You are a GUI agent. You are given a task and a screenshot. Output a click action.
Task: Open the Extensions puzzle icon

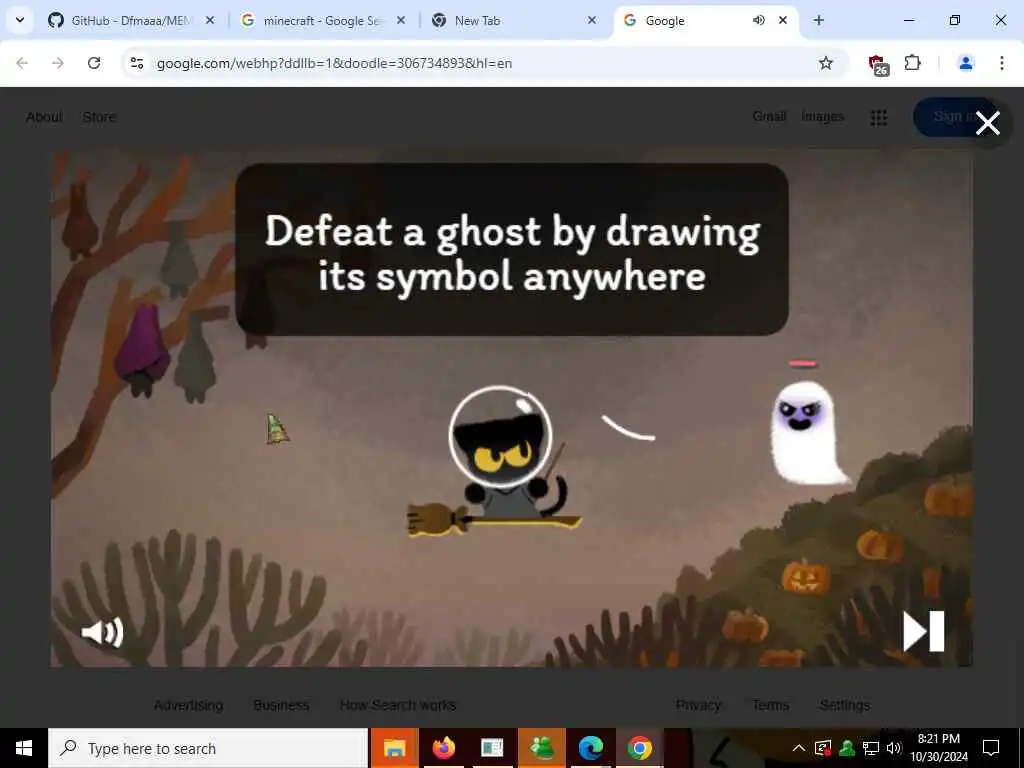click(x=912, y=63)
